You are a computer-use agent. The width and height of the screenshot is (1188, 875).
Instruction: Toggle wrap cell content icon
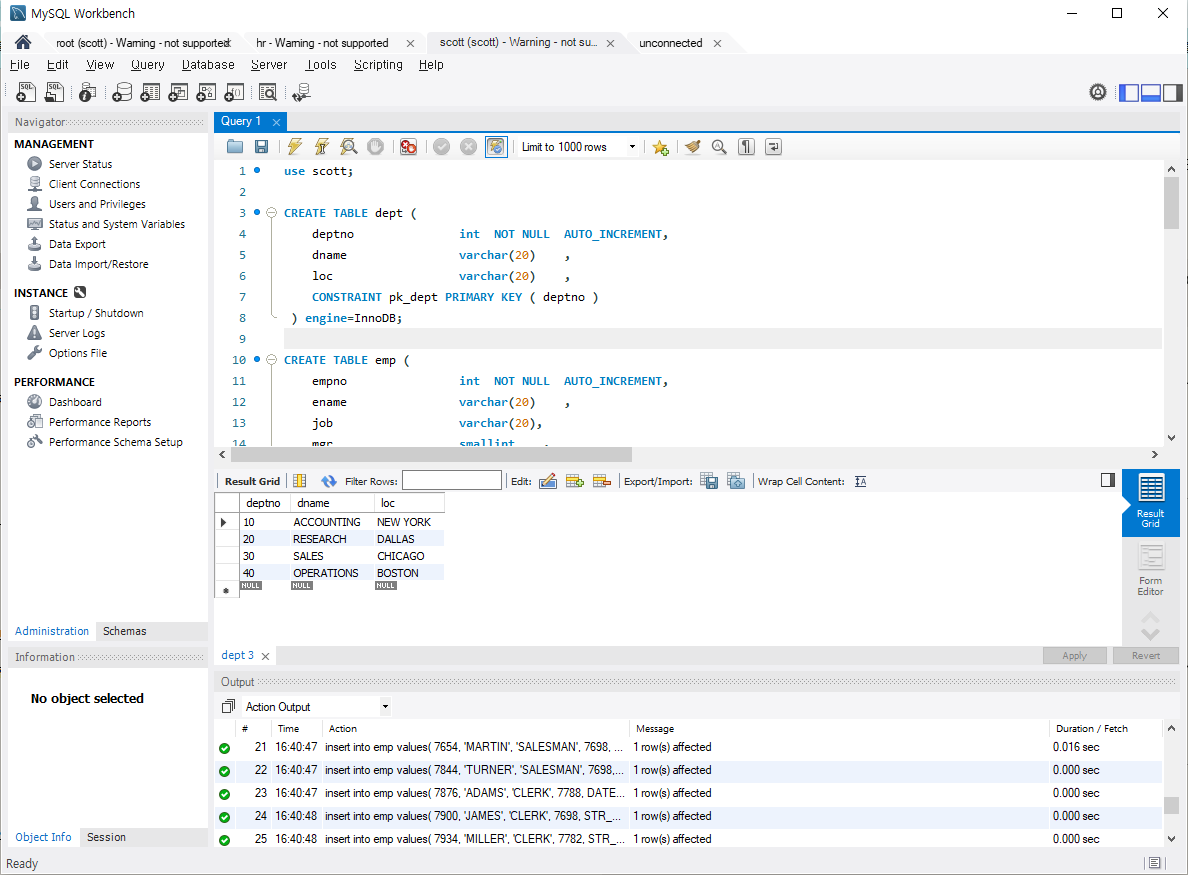click(x=861, y=481)
